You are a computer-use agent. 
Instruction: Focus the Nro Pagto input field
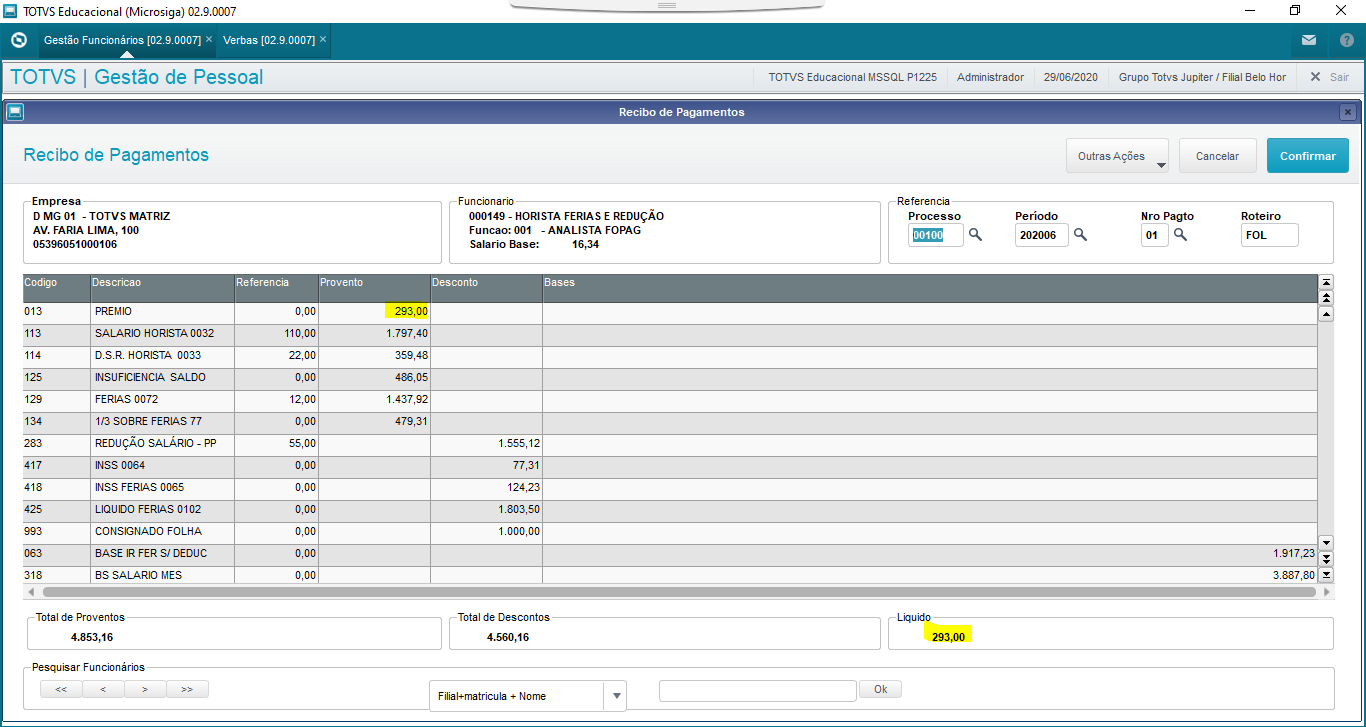point(1155,235)
